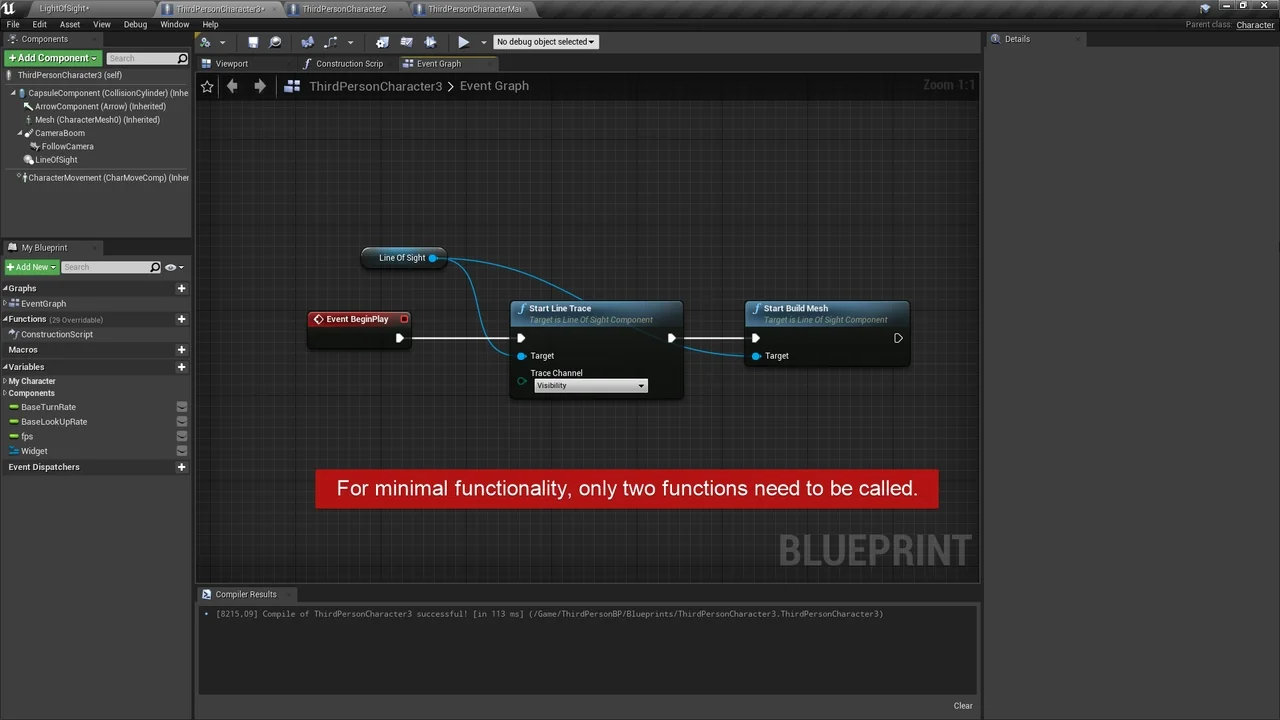1280x720 pixels.
Task: Compile the Blueprint using the Compile button
Action: tap(205, 41)
